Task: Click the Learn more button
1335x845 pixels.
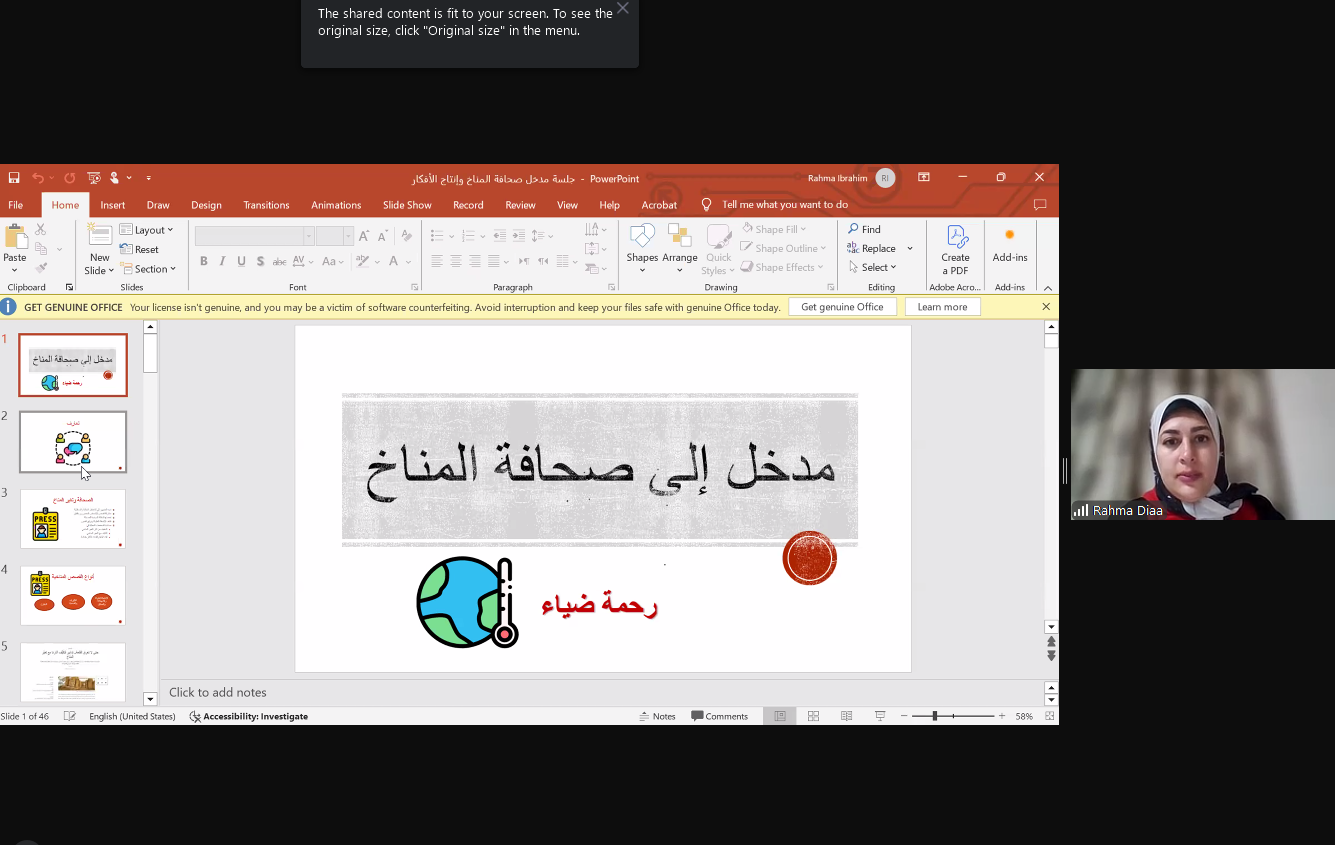Action: (x=942, y=307)
